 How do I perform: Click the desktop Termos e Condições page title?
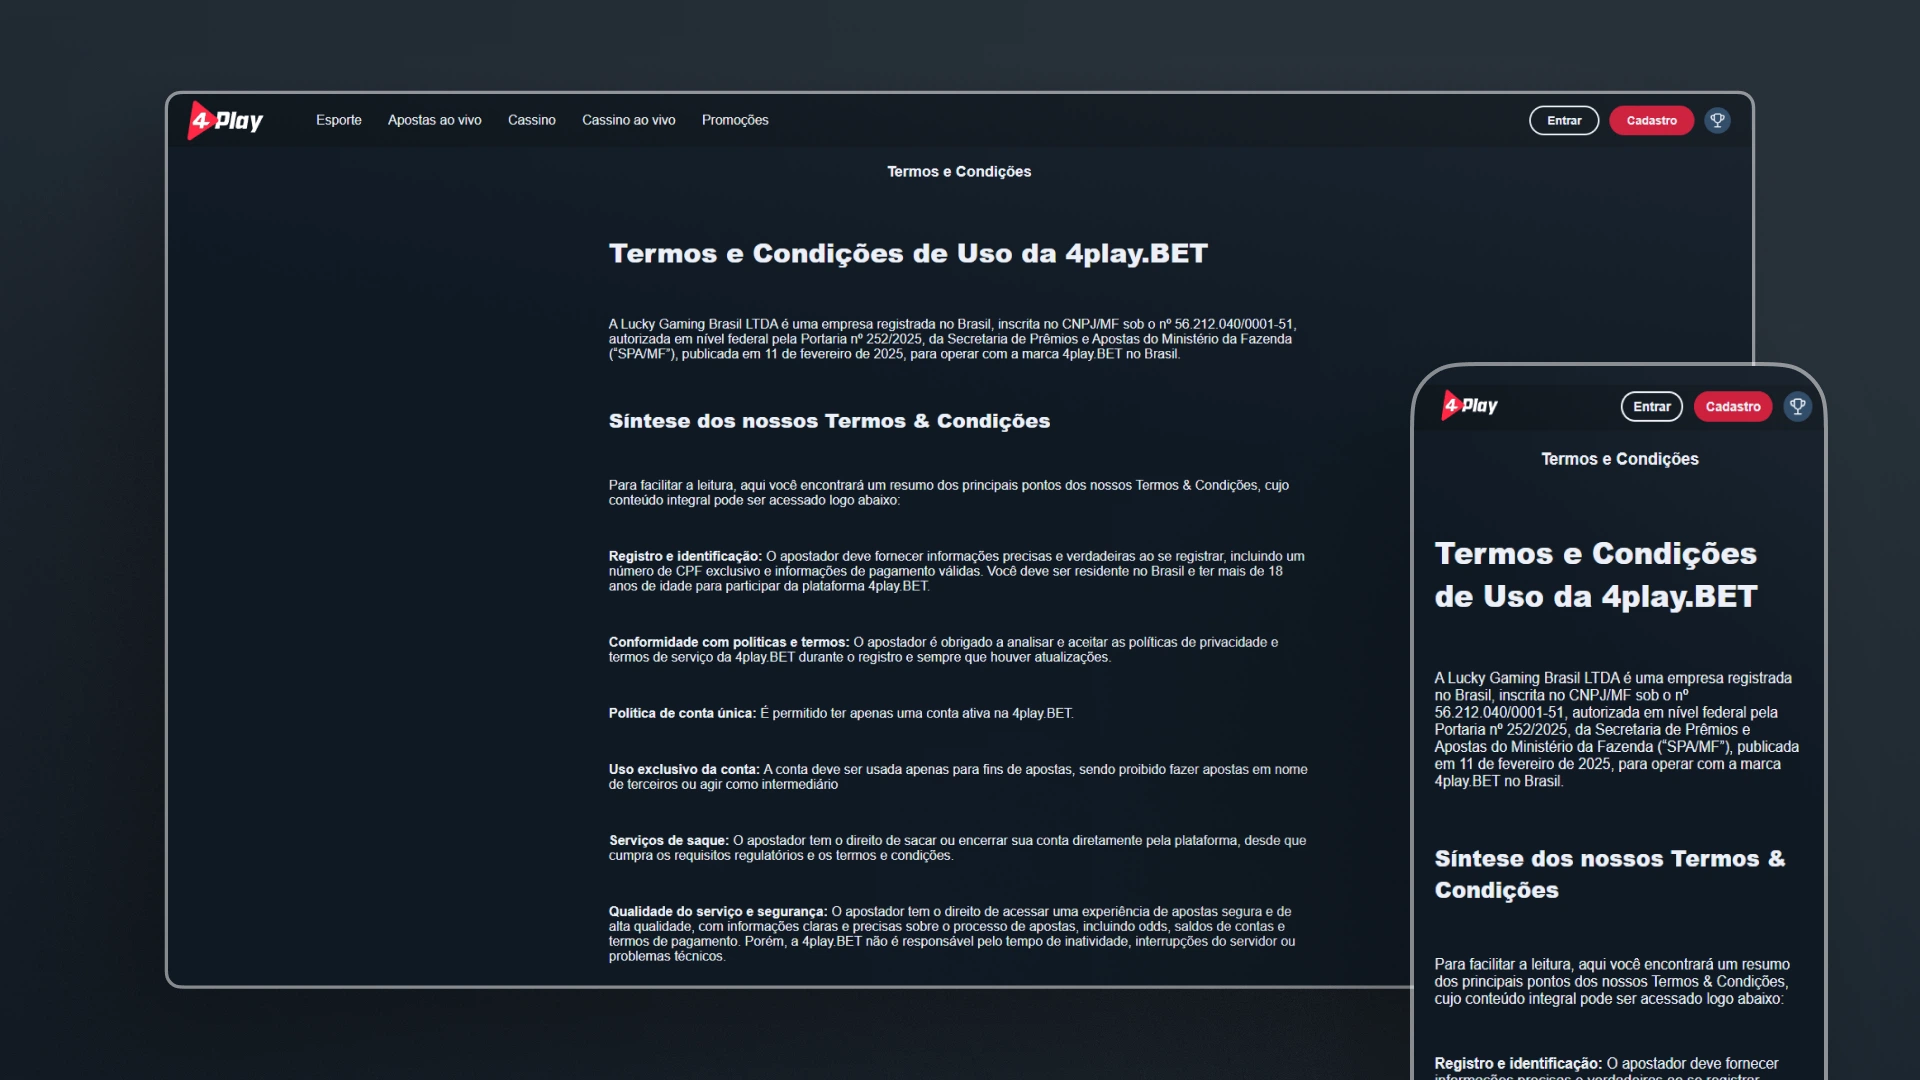click(x=958, y=172)
